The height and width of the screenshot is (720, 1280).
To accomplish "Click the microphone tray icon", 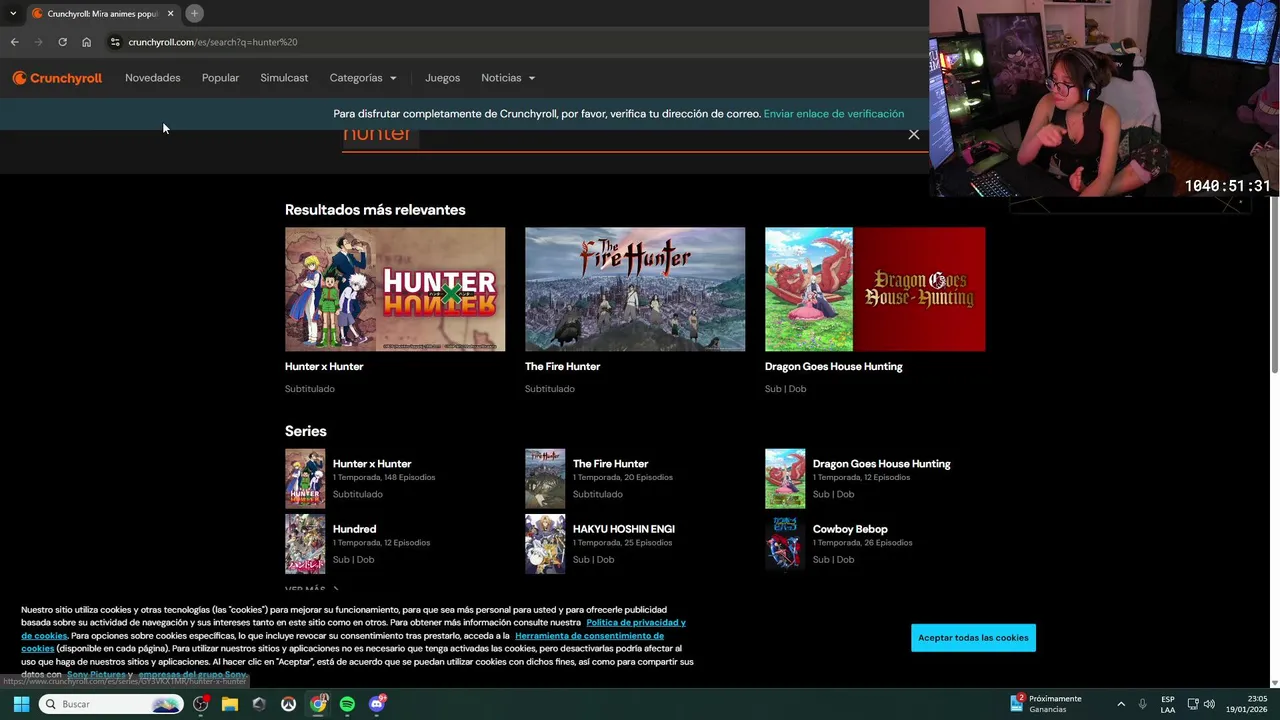I will pyautogui.click(x=1142, y=704).
